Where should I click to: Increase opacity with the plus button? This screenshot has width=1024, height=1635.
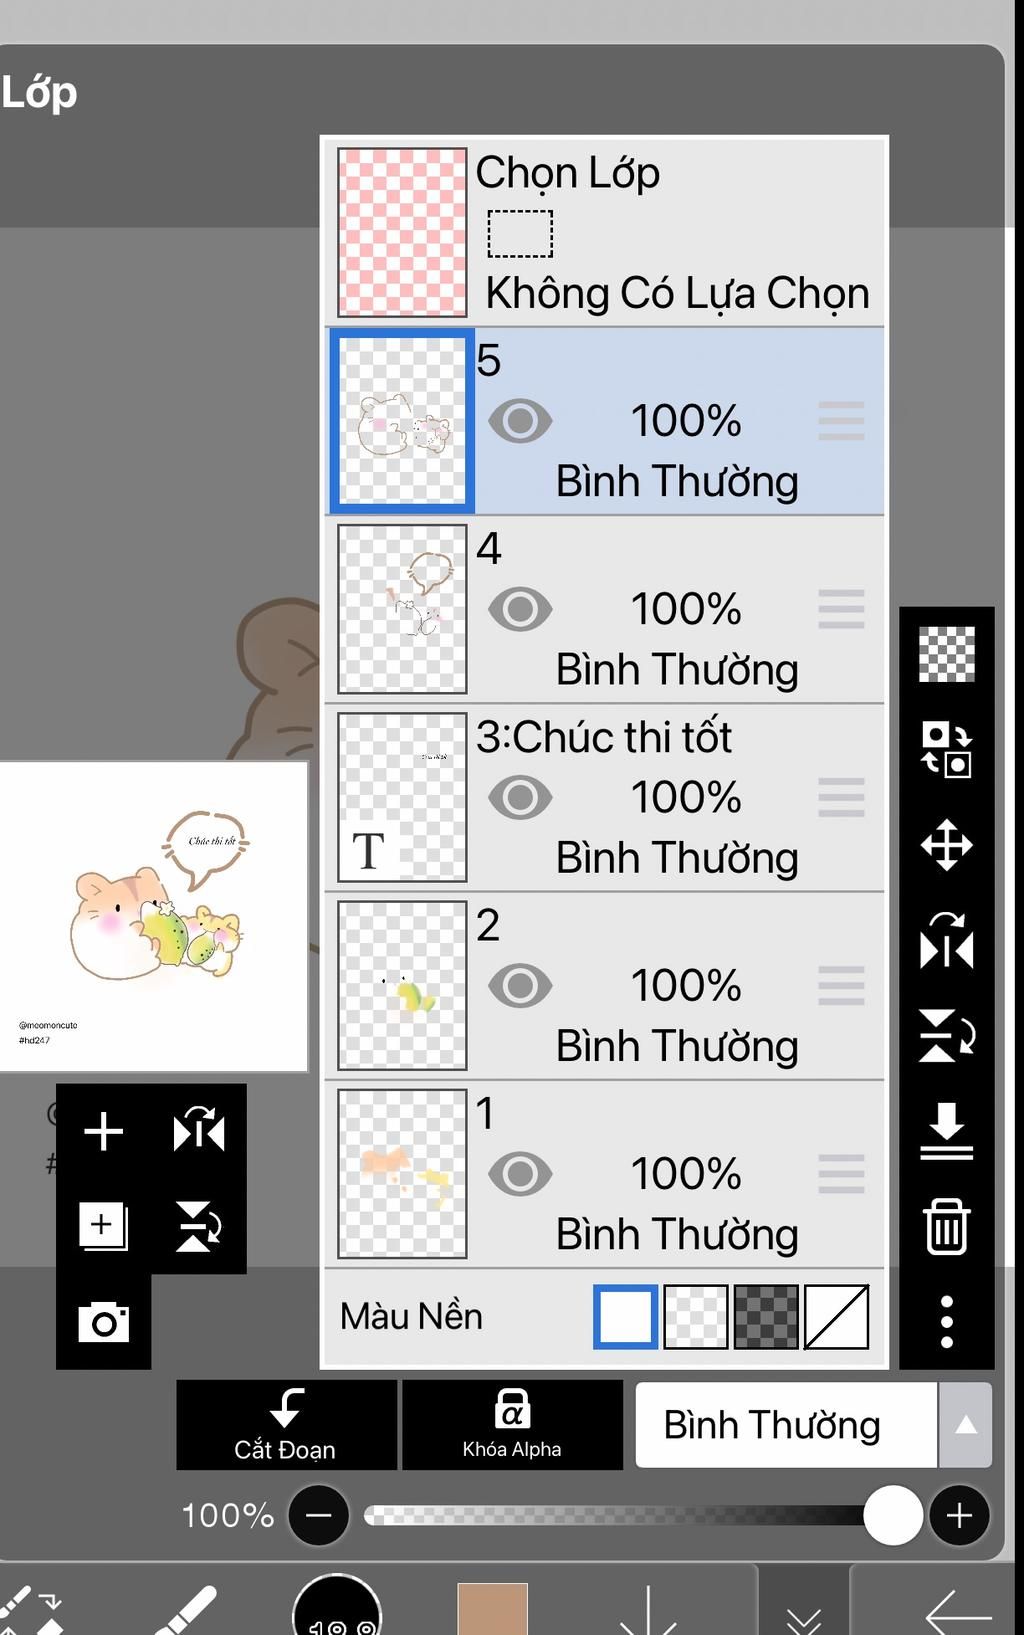[959, 1516]
